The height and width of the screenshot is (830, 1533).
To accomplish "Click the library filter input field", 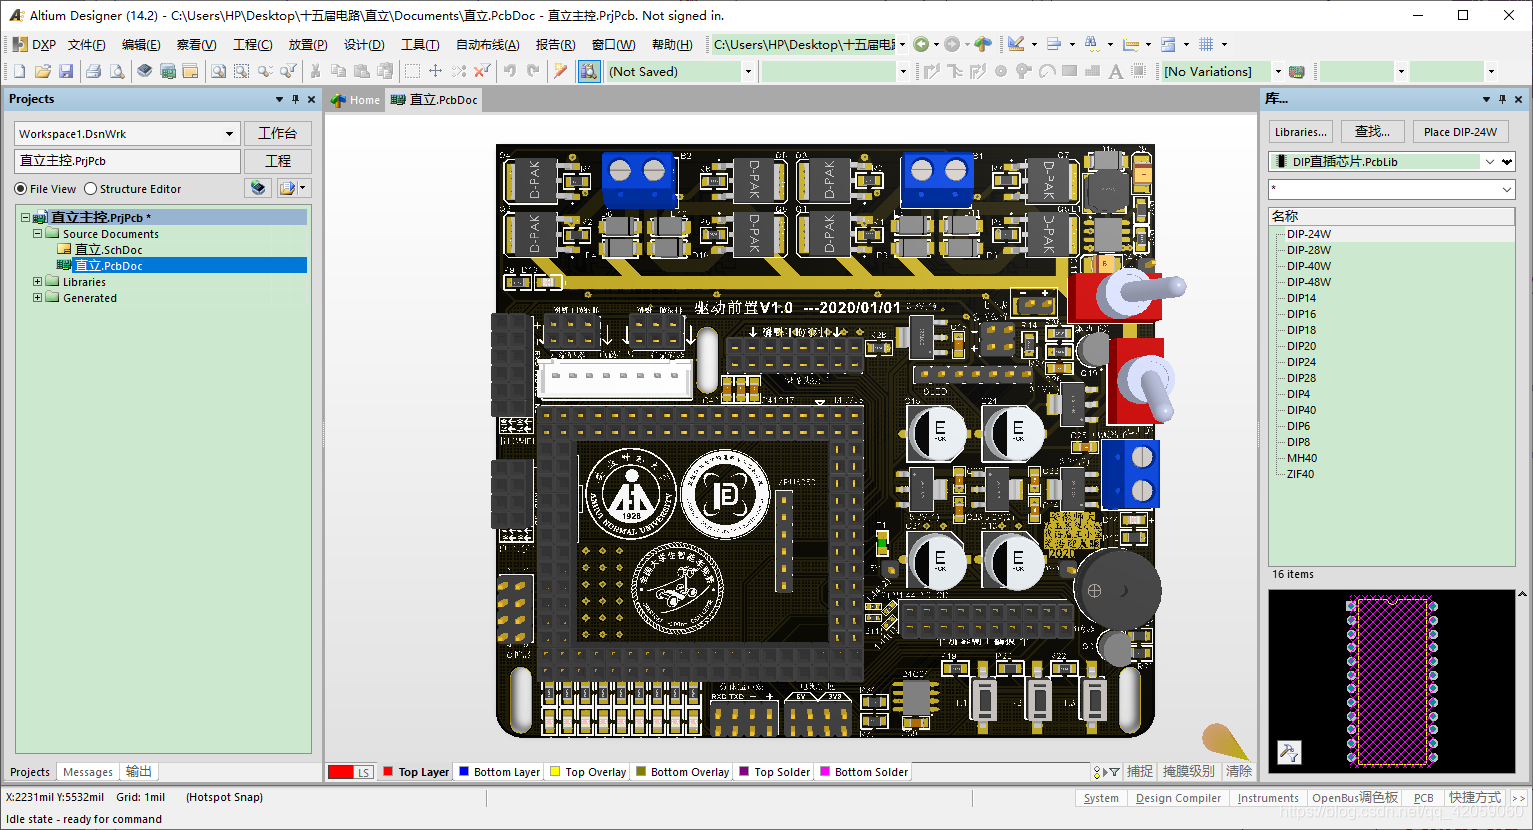I will coord(1391,189).
